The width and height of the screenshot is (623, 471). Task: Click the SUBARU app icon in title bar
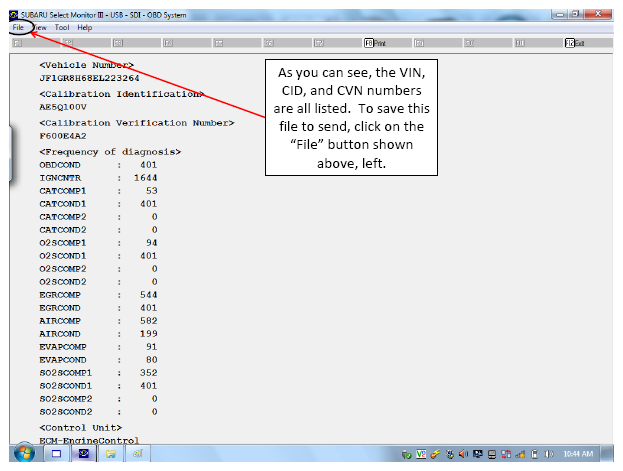pyautogui.click(x=14, y=15)
